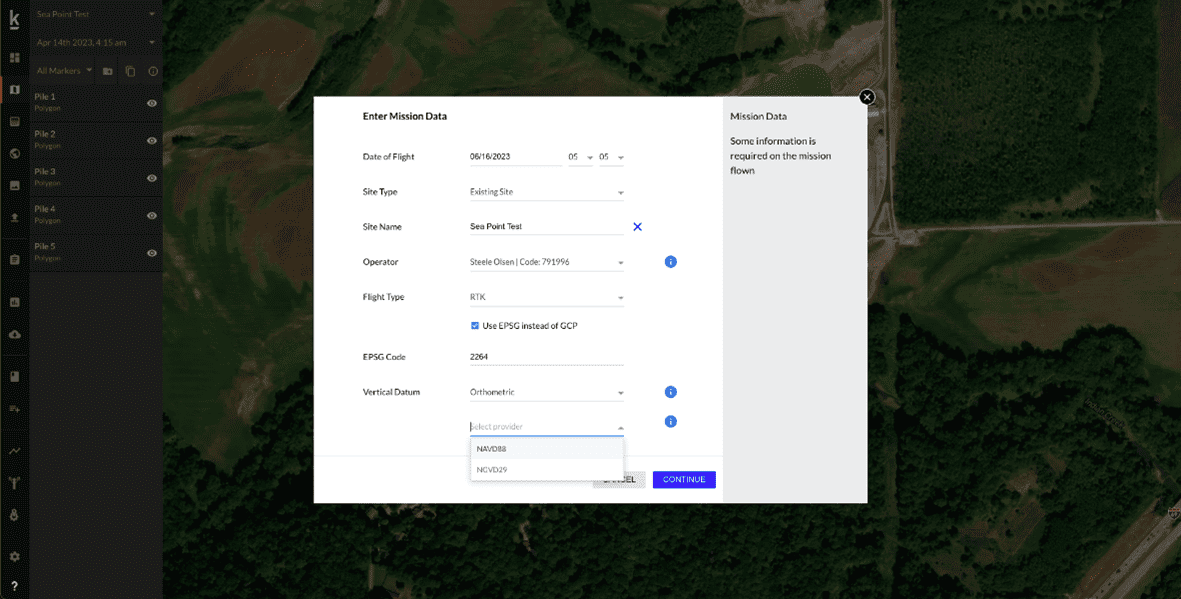The height and width of the screenshot is (599, 1181).
Task: Open the dashboard grid icon at sidebar top
Action: [14, 57]
